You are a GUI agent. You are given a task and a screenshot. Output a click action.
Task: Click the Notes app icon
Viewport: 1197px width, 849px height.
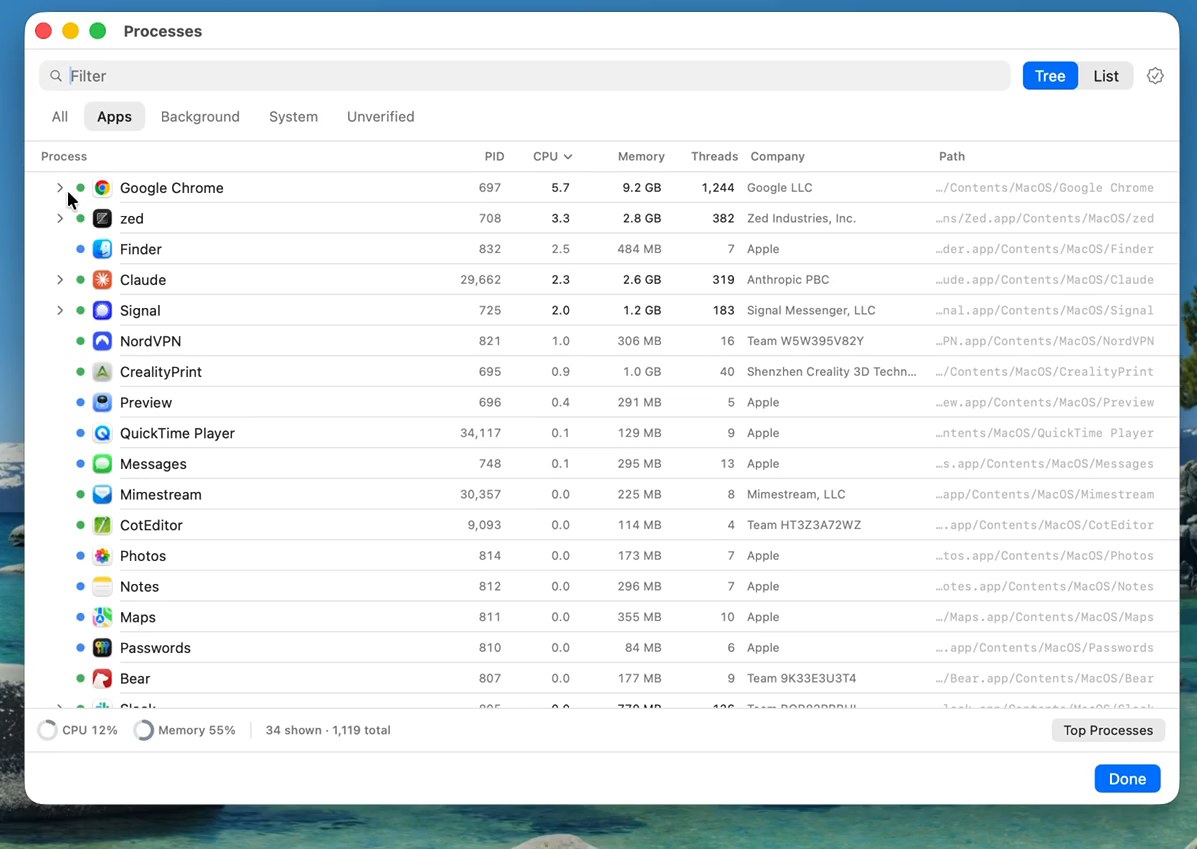[x=102, y=586]
